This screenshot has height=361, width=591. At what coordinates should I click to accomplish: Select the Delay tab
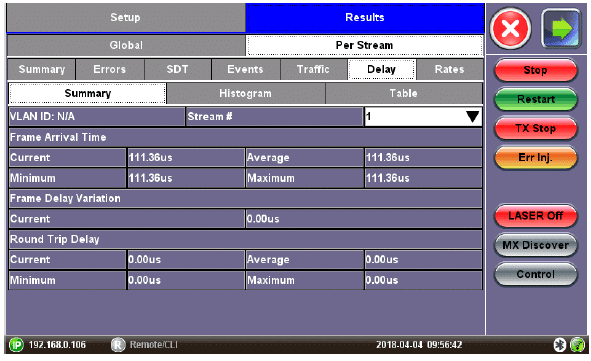point(381,69)
